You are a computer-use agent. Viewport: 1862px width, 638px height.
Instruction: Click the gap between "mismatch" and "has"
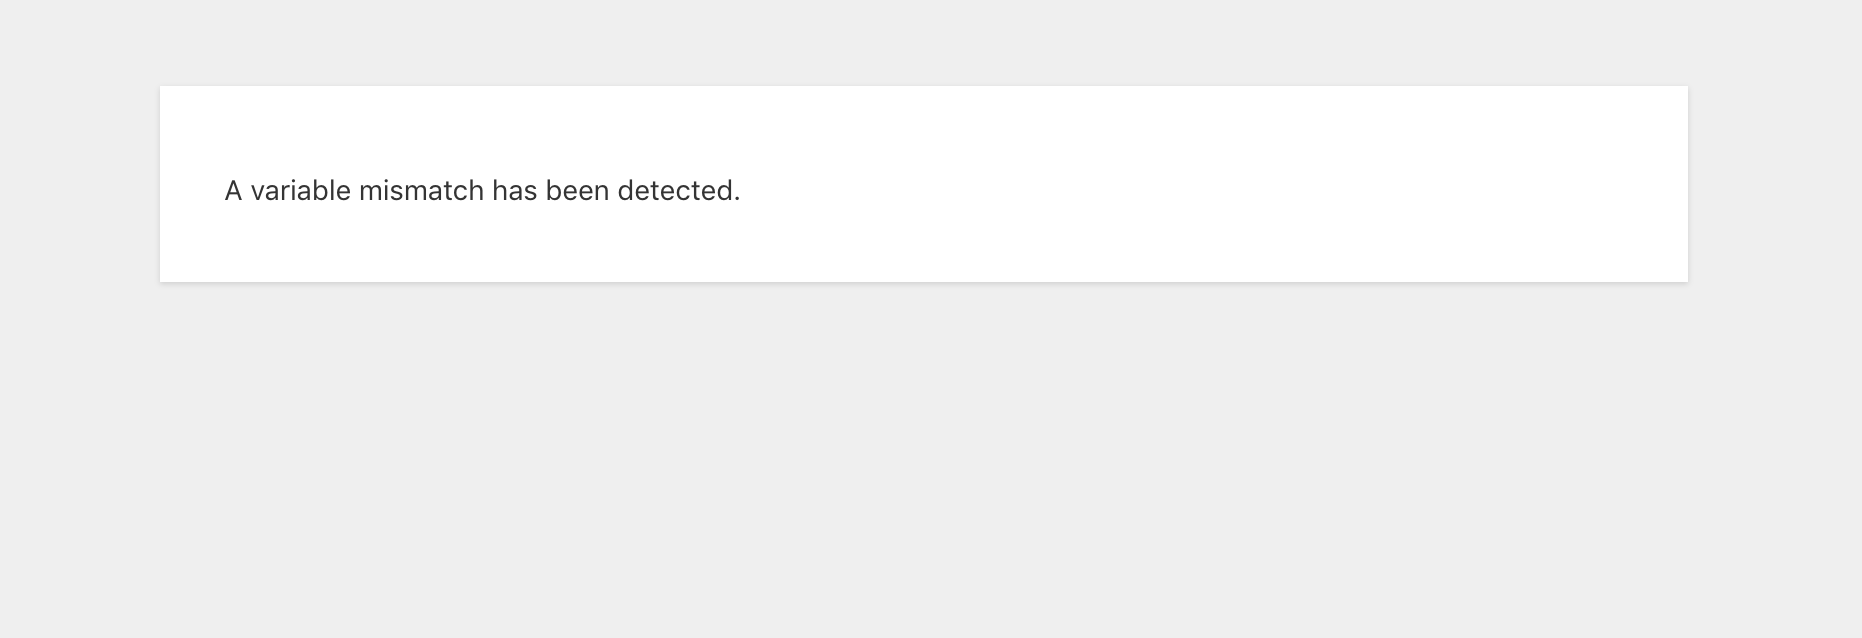488,190
